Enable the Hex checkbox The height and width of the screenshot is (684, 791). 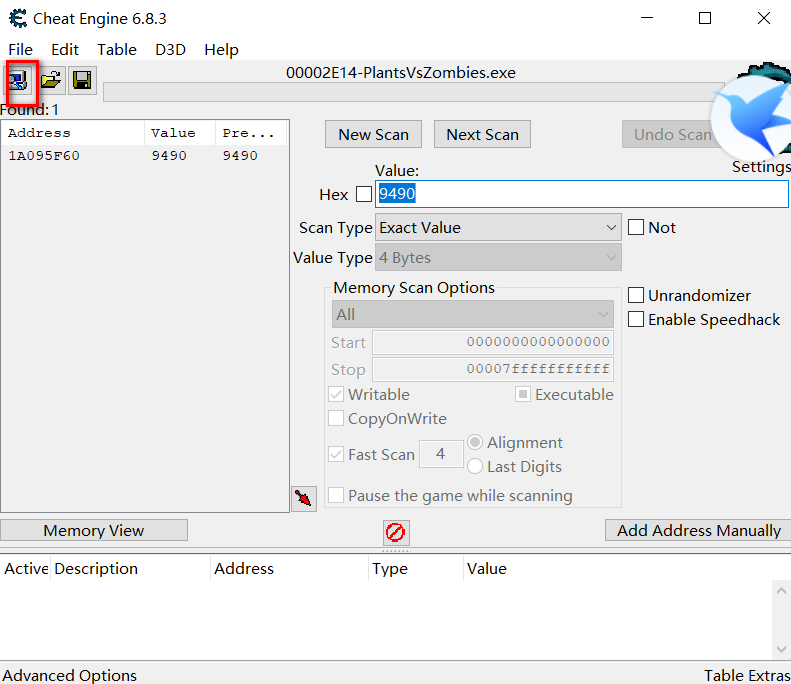coord(363,195)
